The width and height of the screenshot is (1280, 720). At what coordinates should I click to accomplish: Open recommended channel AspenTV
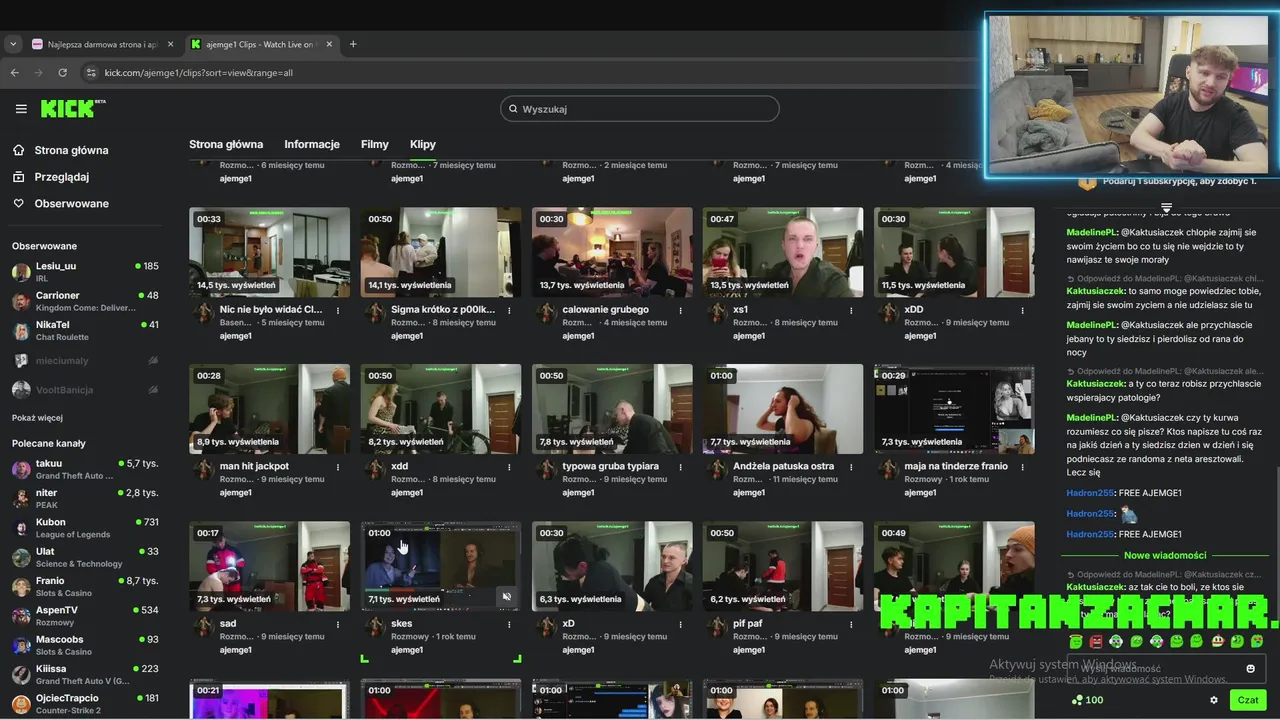(85, 615)
